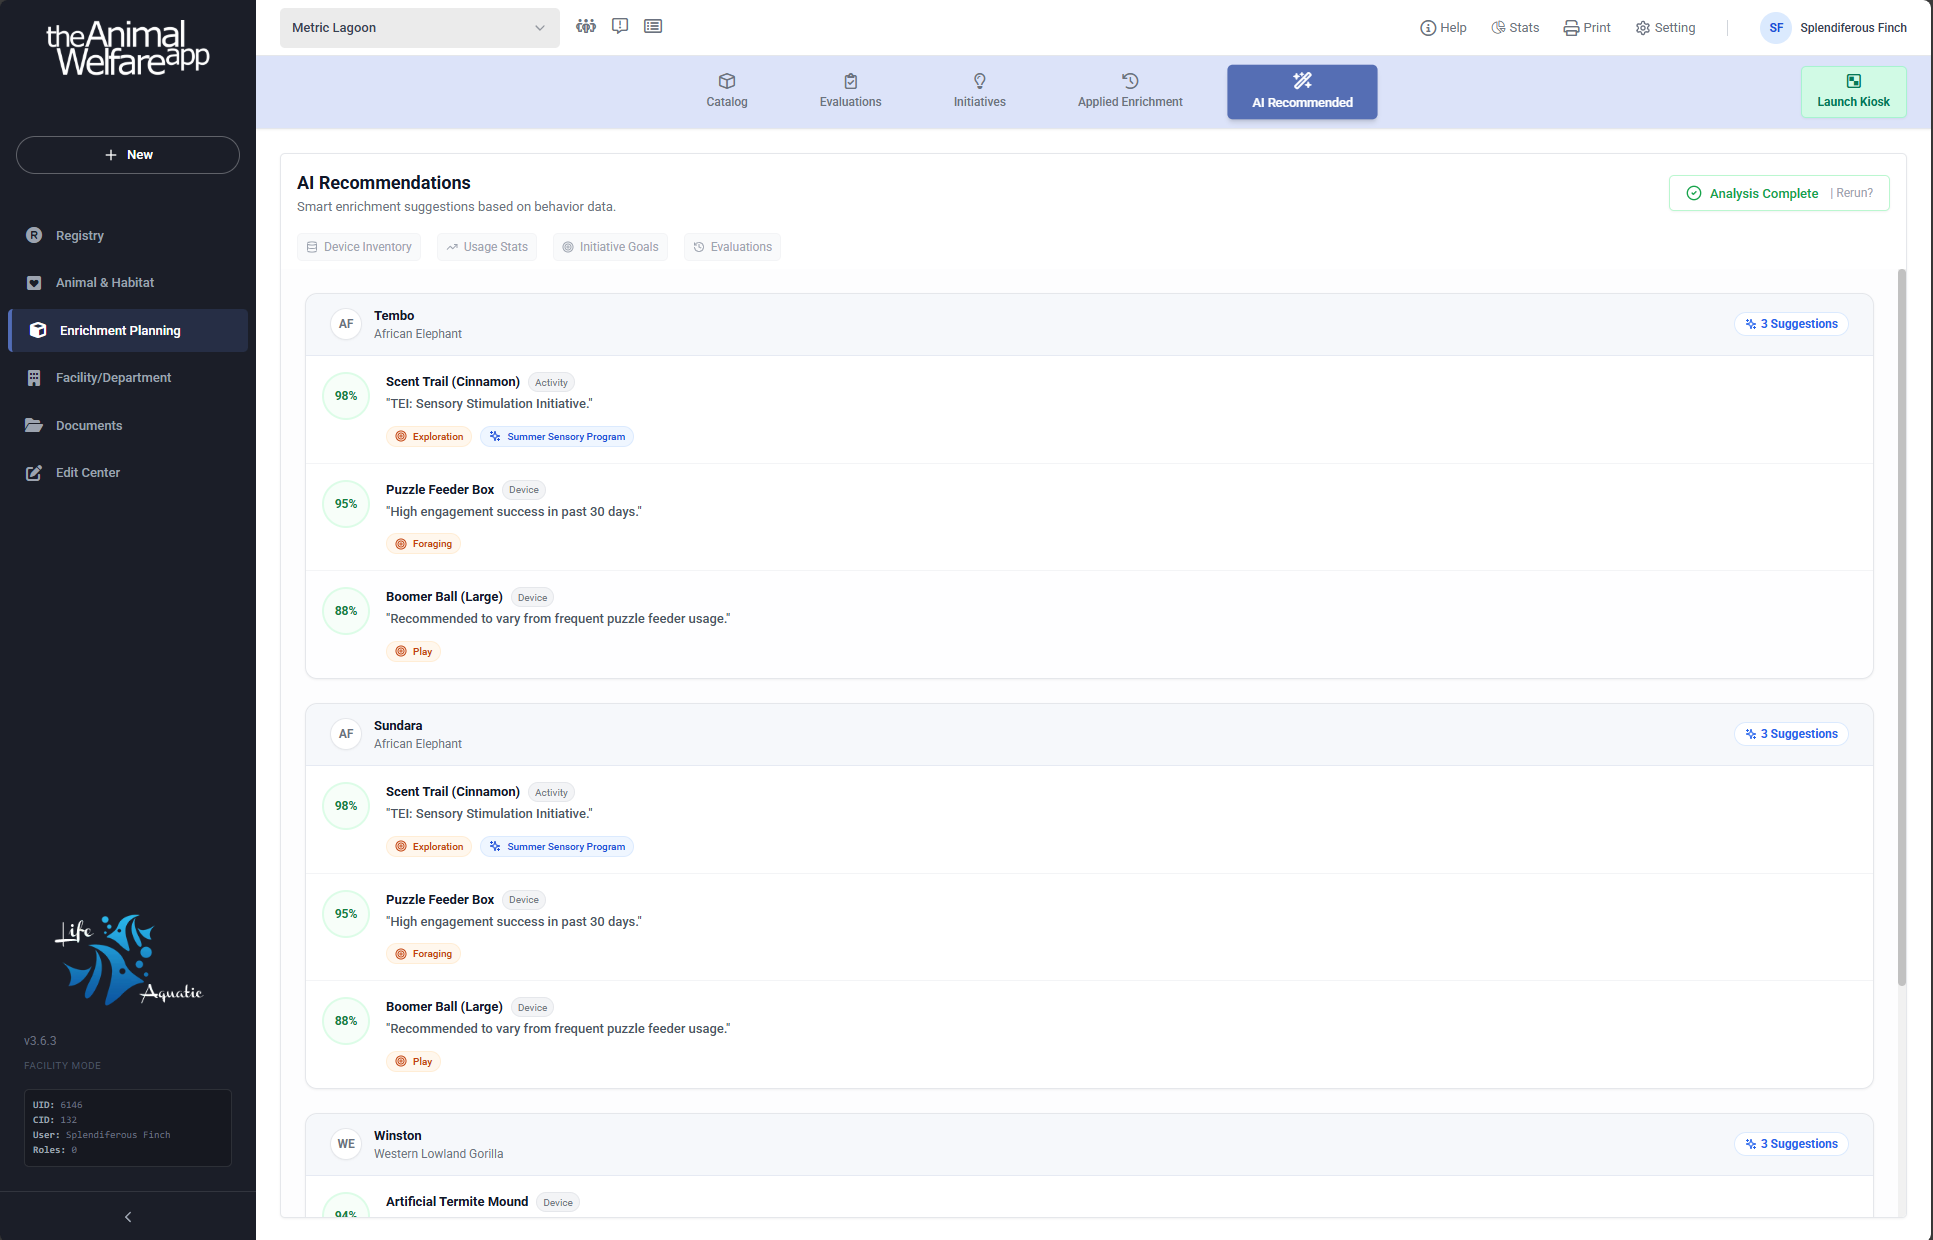This screenshot has width=1933, height=1240.
Task: Click the alert speech bubble icon
Action: (x=620, y=26)
